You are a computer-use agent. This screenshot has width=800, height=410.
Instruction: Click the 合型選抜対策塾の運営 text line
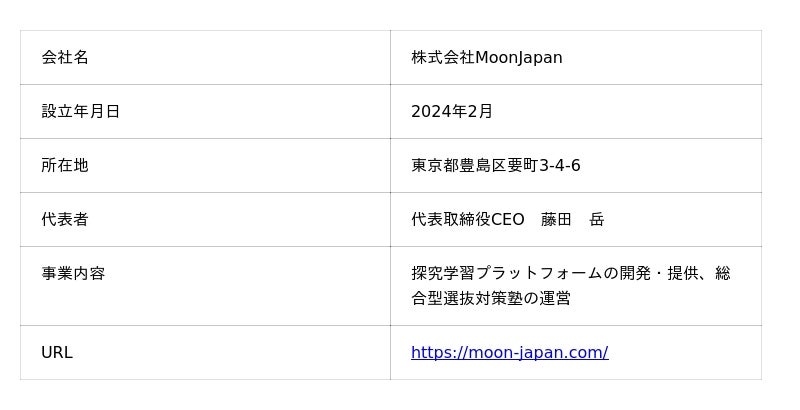(x=490, y=298)
